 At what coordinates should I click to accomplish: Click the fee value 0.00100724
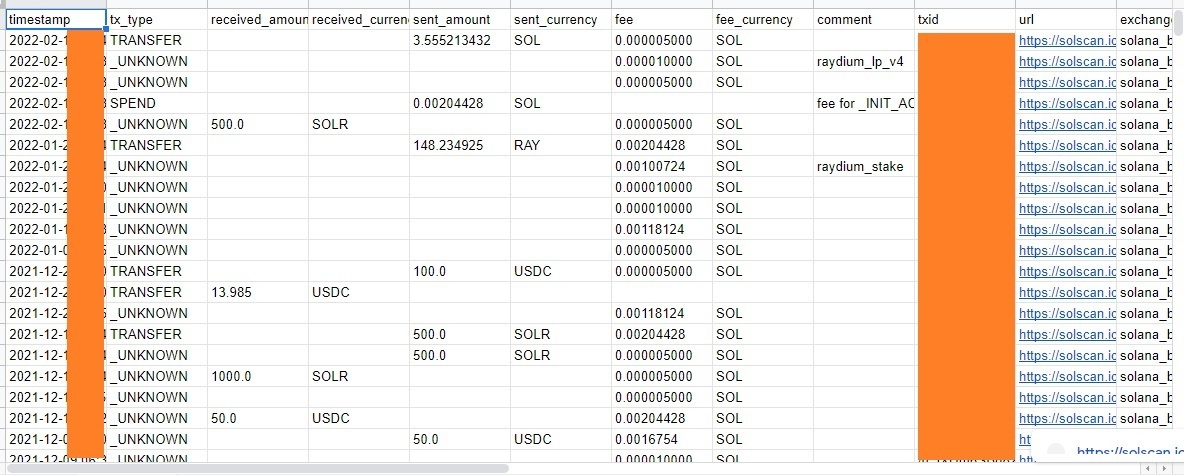point(662,167)
